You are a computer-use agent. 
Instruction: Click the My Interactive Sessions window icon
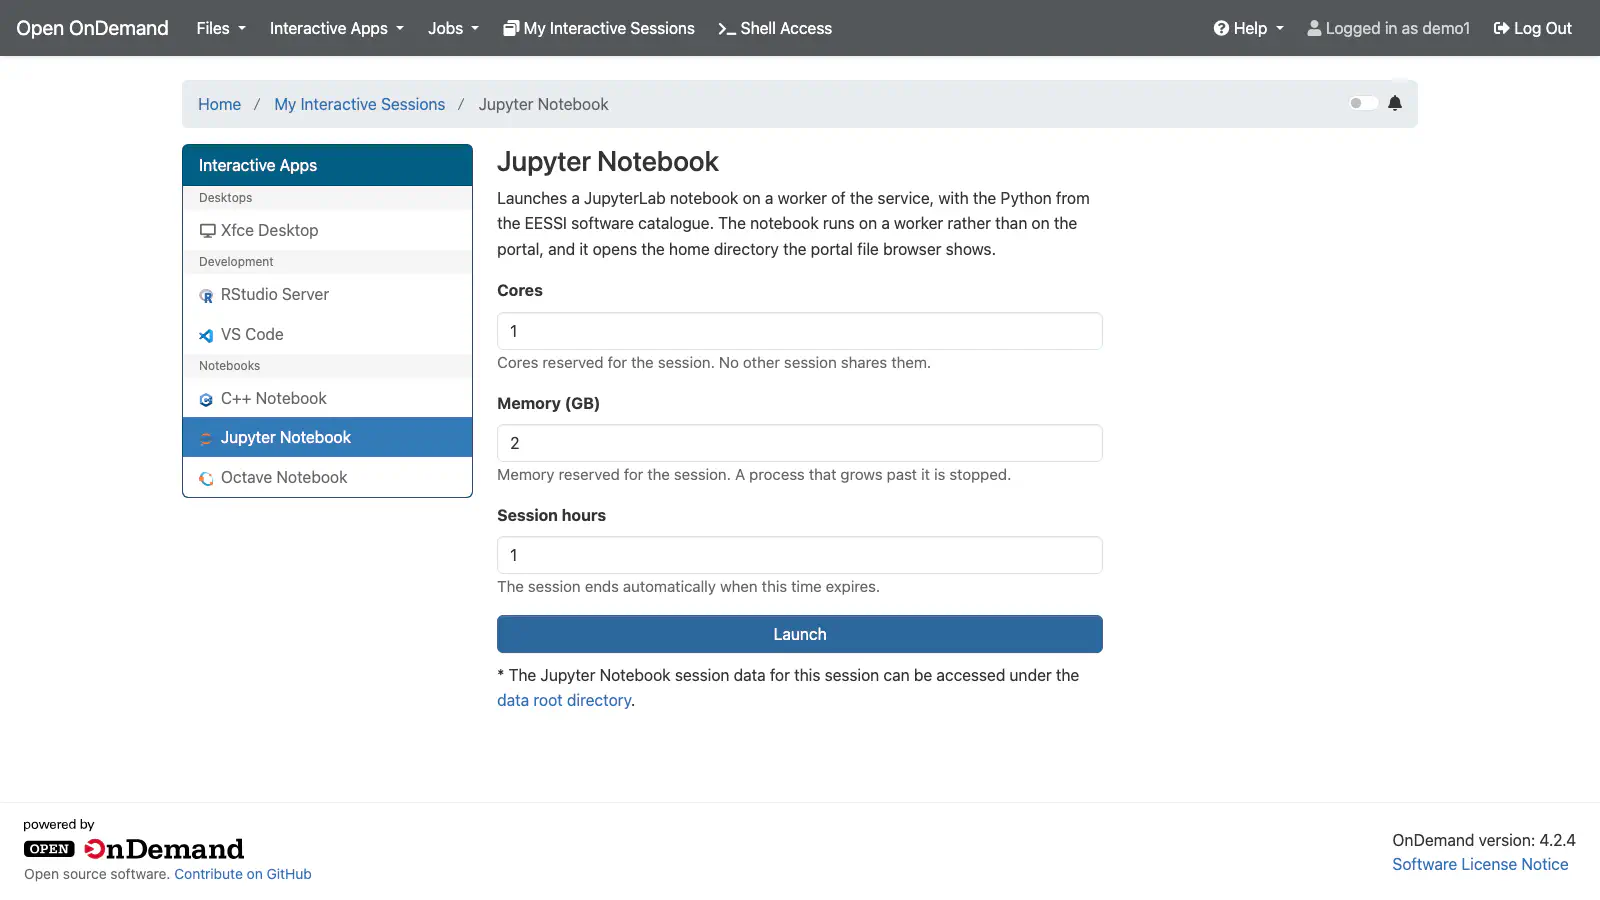coord(511,28)
